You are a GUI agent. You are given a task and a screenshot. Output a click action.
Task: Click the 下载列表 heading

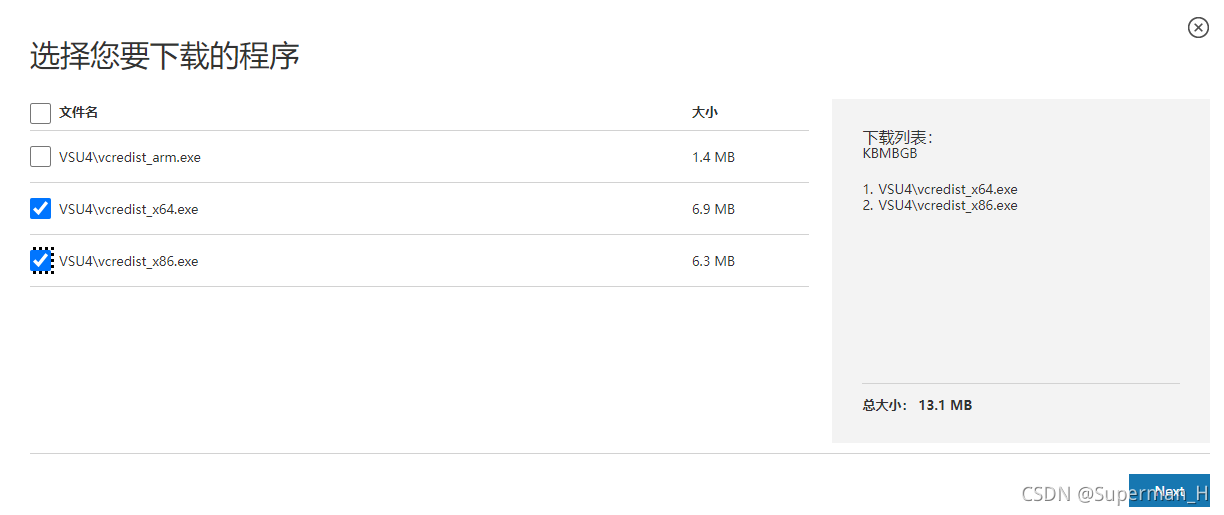[897, 137]
